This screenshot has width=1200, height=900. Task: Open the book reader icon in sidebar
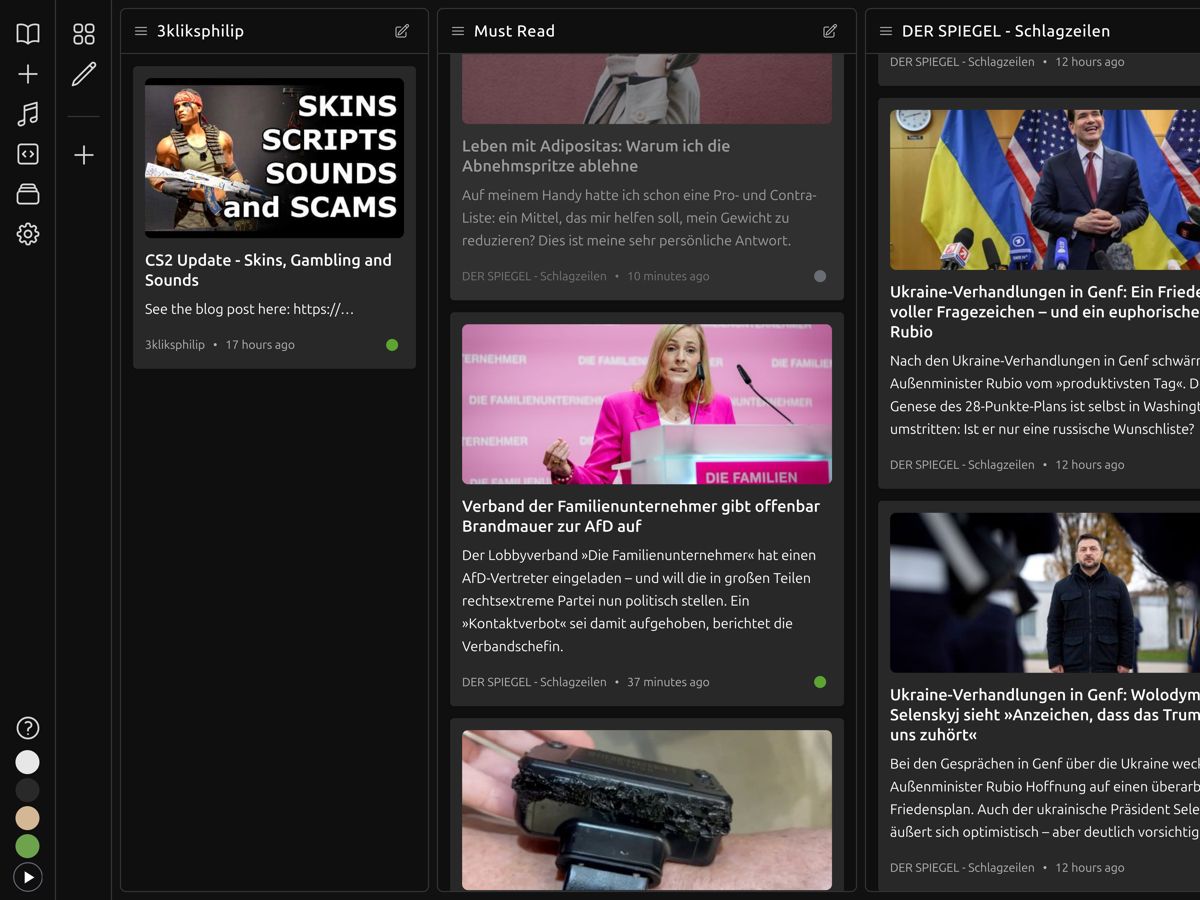tap(28, 34)
